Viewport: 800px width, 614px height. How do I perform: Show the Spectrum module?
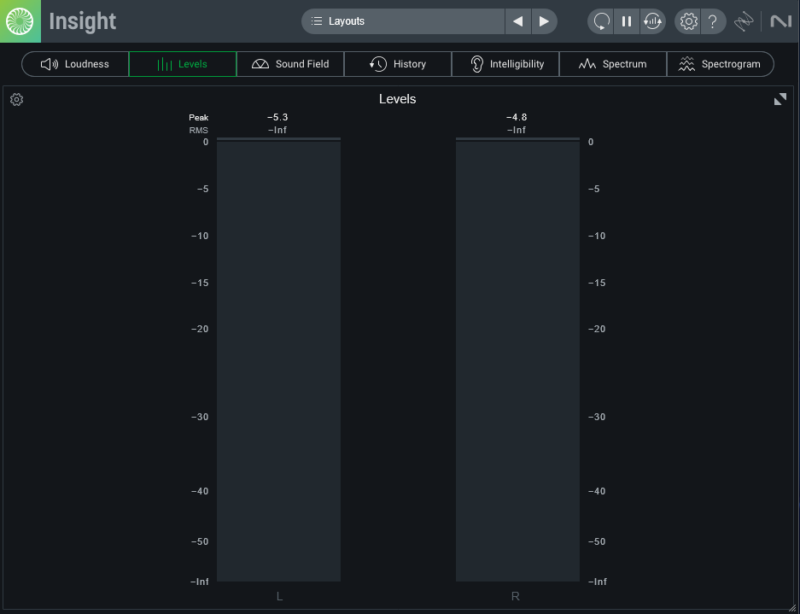pyautogui.click(x=613, y=64)
